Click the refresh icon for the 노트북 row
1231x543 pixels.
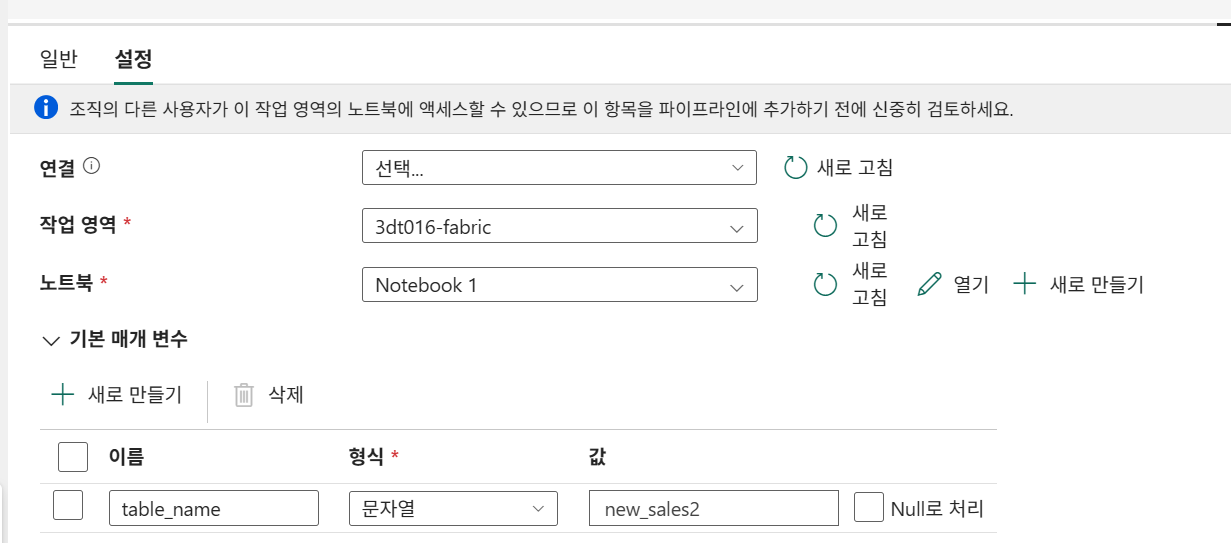pyautogui.click(x=825, y=285)
